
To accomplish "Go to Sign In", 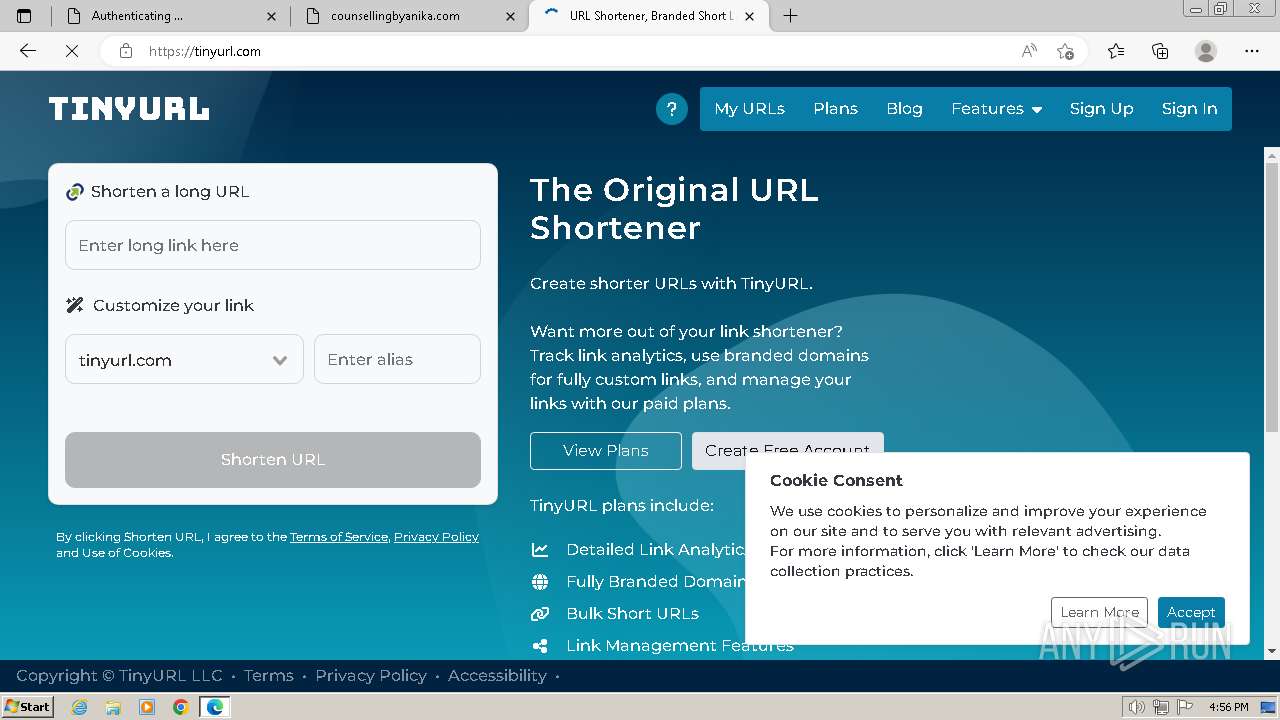I will coord(1189,109).
